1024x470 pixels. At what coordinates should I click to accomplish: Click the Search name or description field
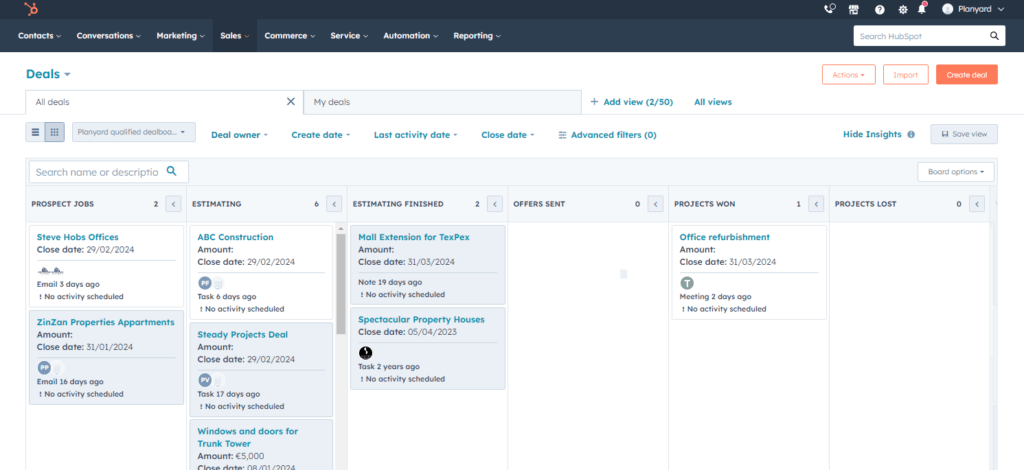(x=108, y=172)
